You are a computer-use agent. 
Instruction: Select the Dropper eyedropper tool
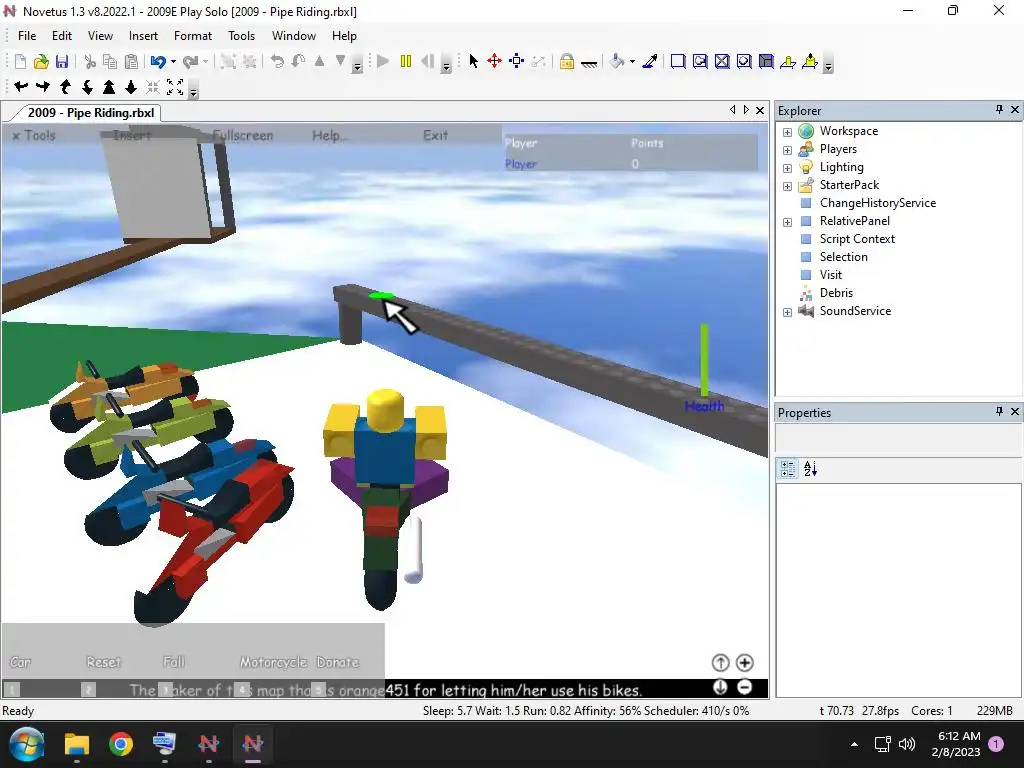tap(650, 61)
